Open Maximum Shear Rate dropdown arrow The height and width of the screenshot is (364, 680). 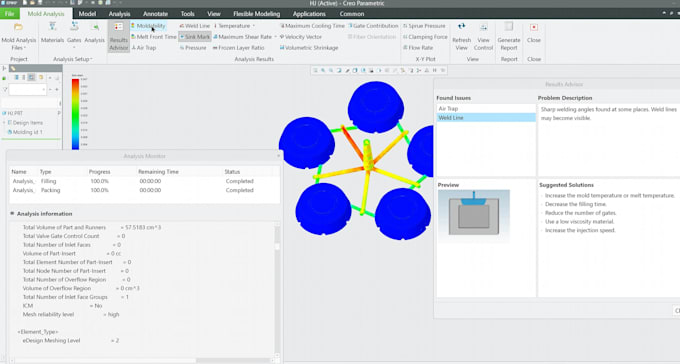[x=275, y=37]
